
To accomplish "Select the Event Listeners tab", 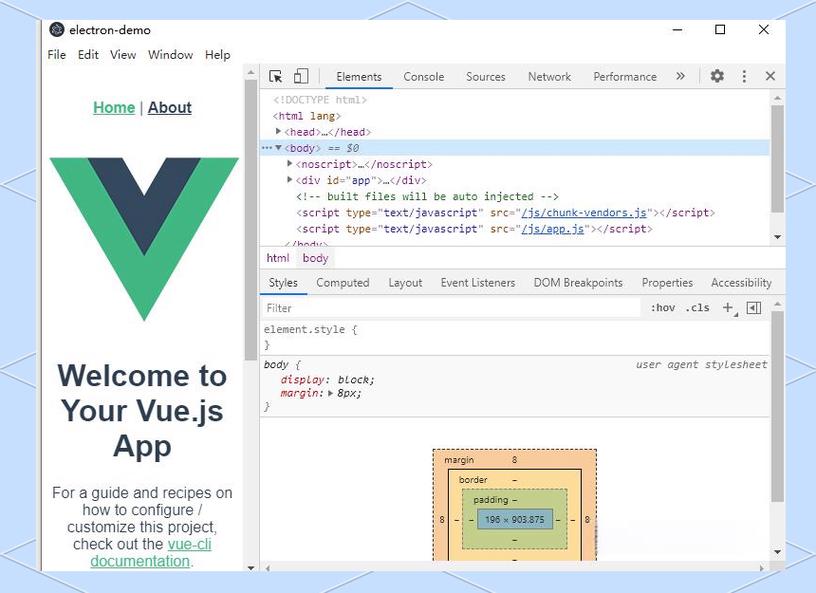I will (477, 283).
